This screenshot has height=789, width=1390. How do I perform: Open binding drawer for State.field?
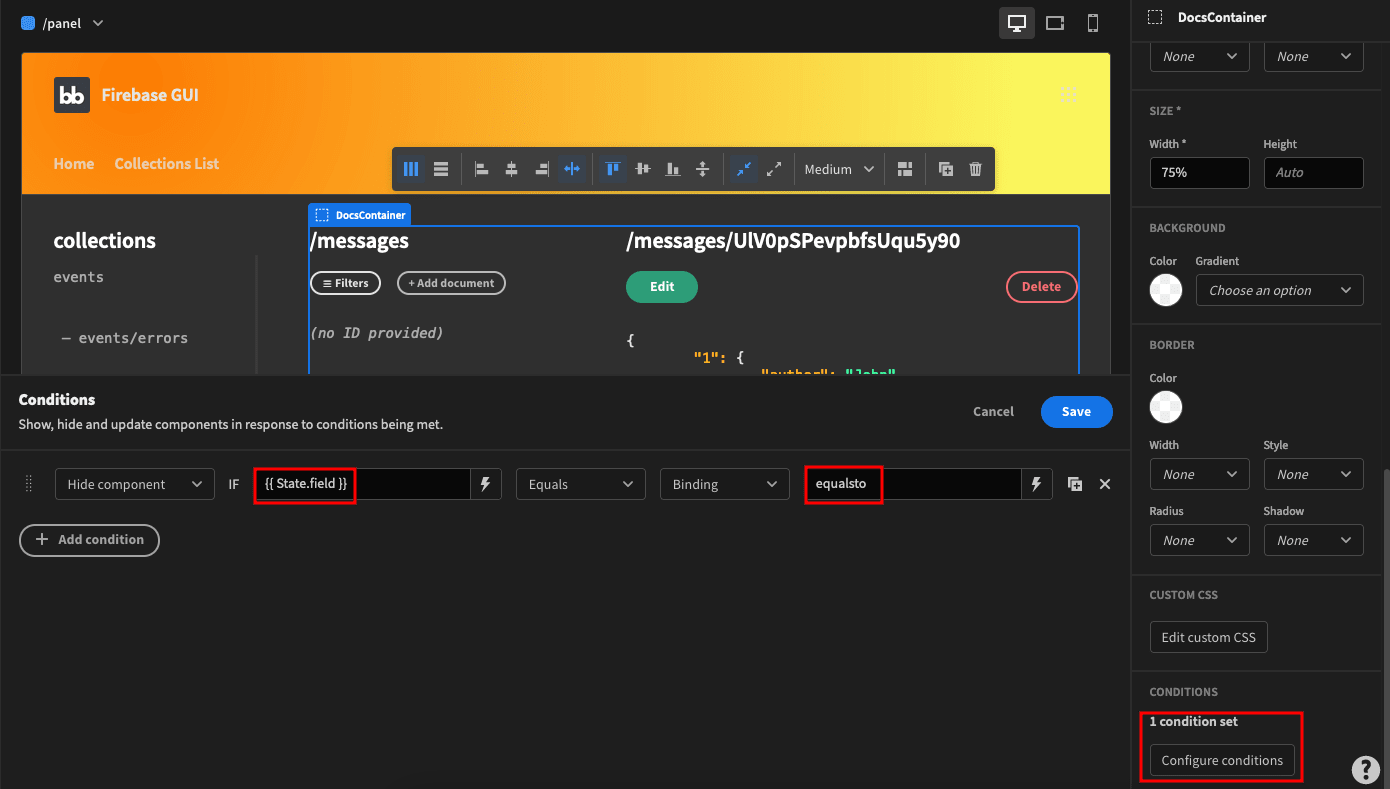tap(485, 484)
